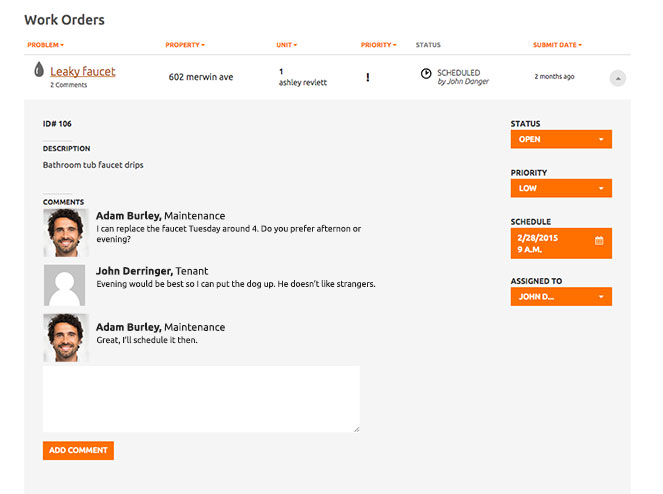Sort by Submit Date column header
The image size is (663, 494).
tap(557, 45)
